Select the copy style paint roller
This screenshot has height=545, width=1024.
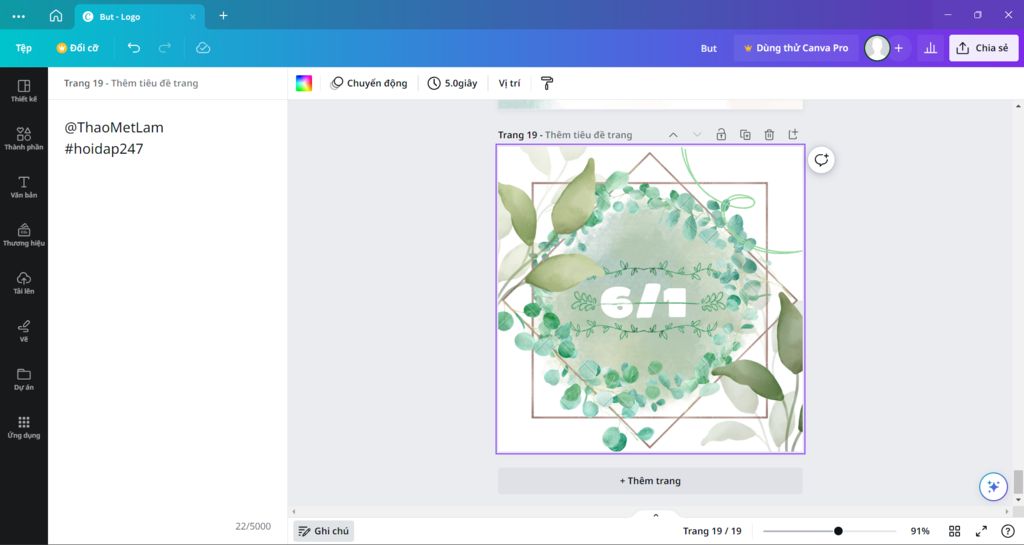[x=547, y=83]
